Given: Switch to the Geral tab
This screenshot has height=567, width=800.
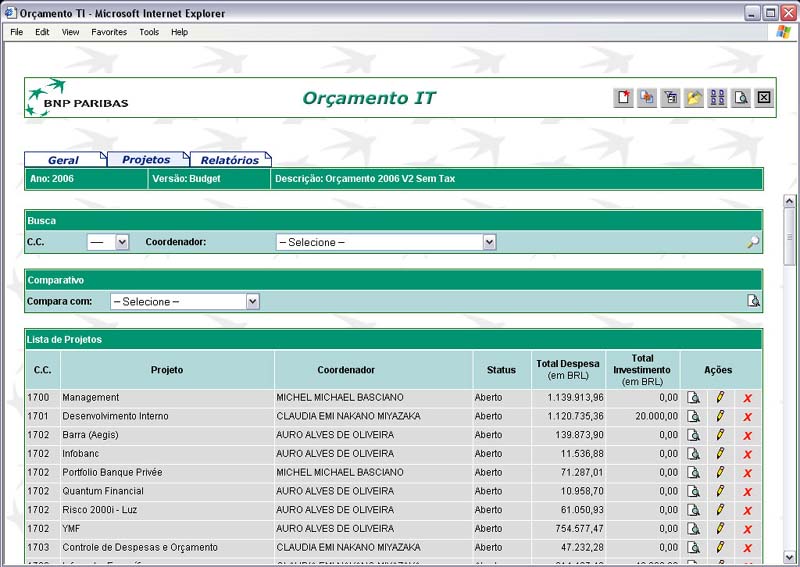Looking at the screenshot, I should [64, 160].
